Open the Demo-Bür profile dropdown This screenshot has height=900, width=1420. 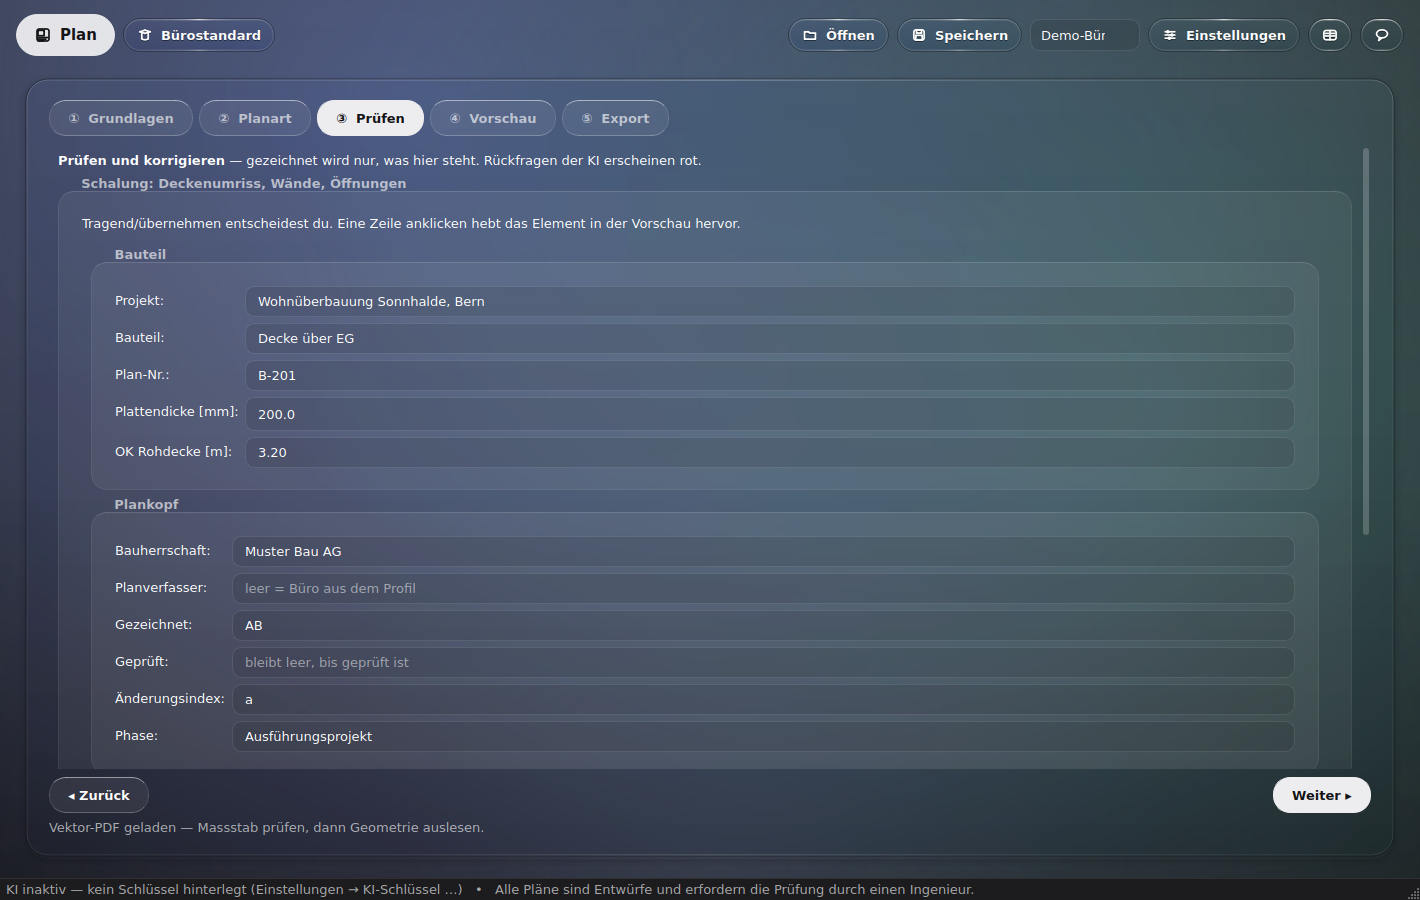coord(1085,35)
